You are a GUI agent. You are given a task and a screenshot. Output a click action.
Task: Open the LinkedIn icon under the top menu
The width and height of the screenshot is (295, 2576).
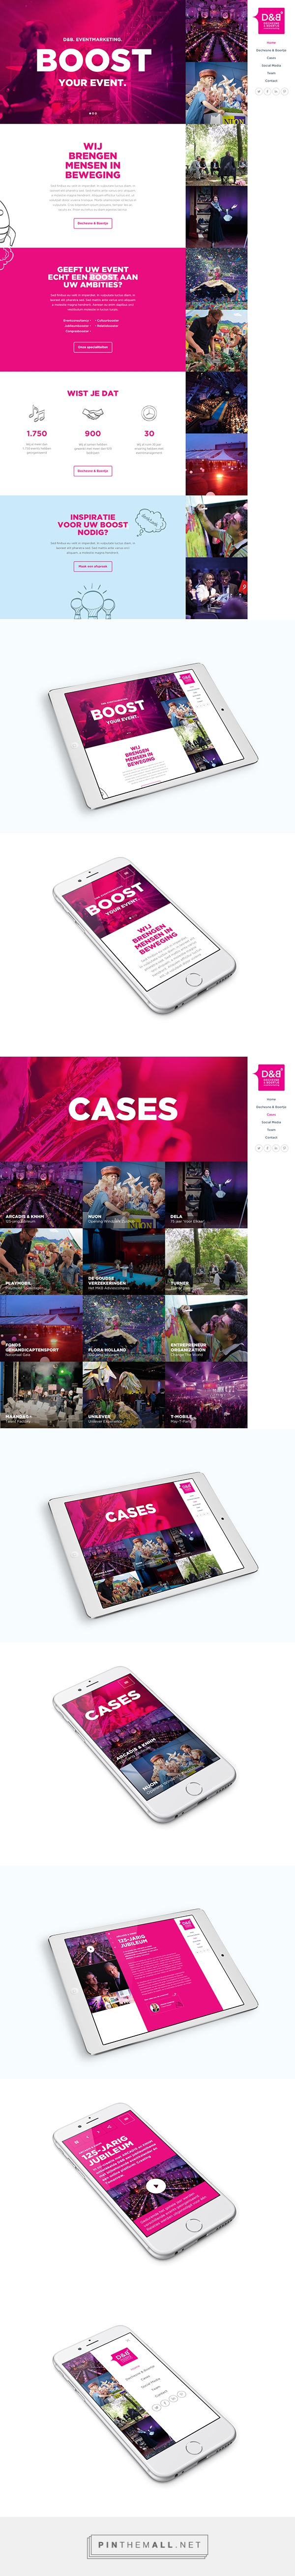click(x=276, y=91)
